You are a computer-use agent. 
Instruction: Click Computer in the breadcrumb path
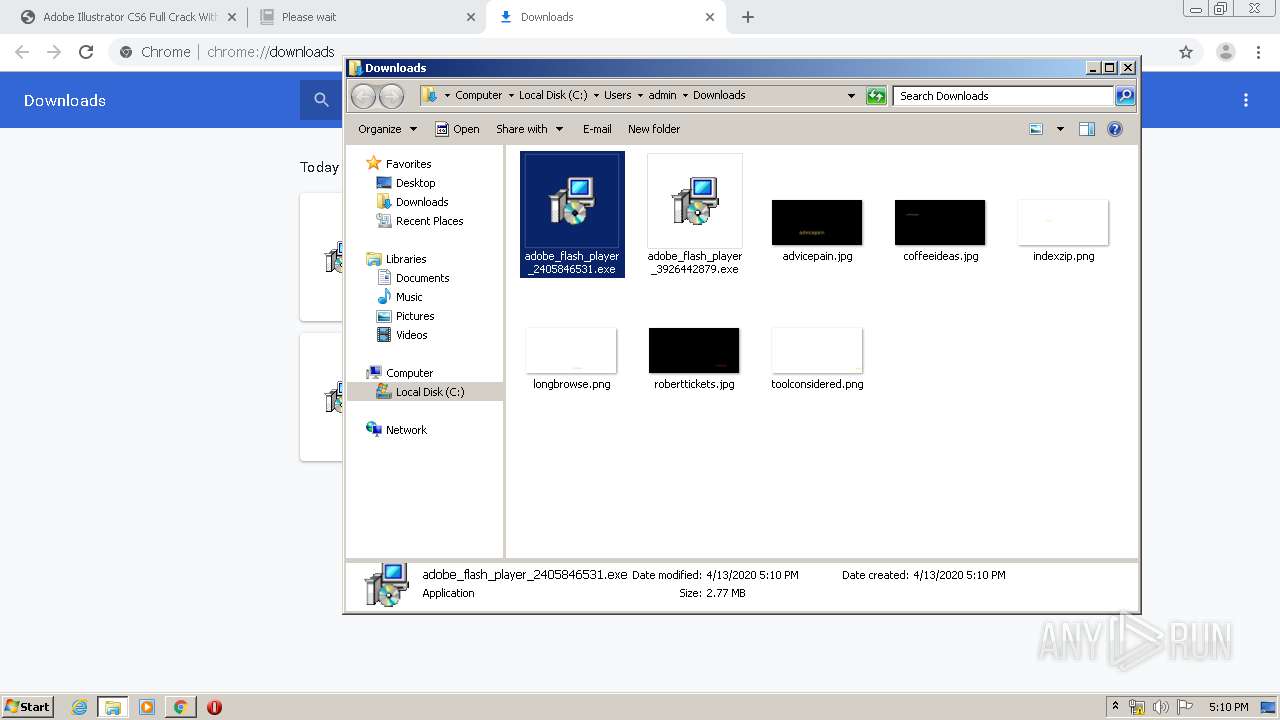tap(478, 96)
